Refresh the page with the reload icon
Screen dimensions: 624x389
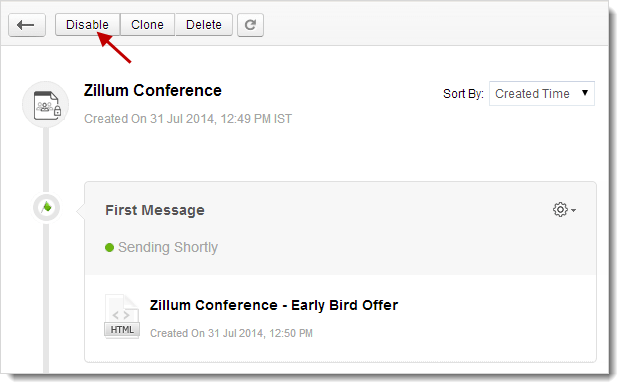[x=250, y=25]
